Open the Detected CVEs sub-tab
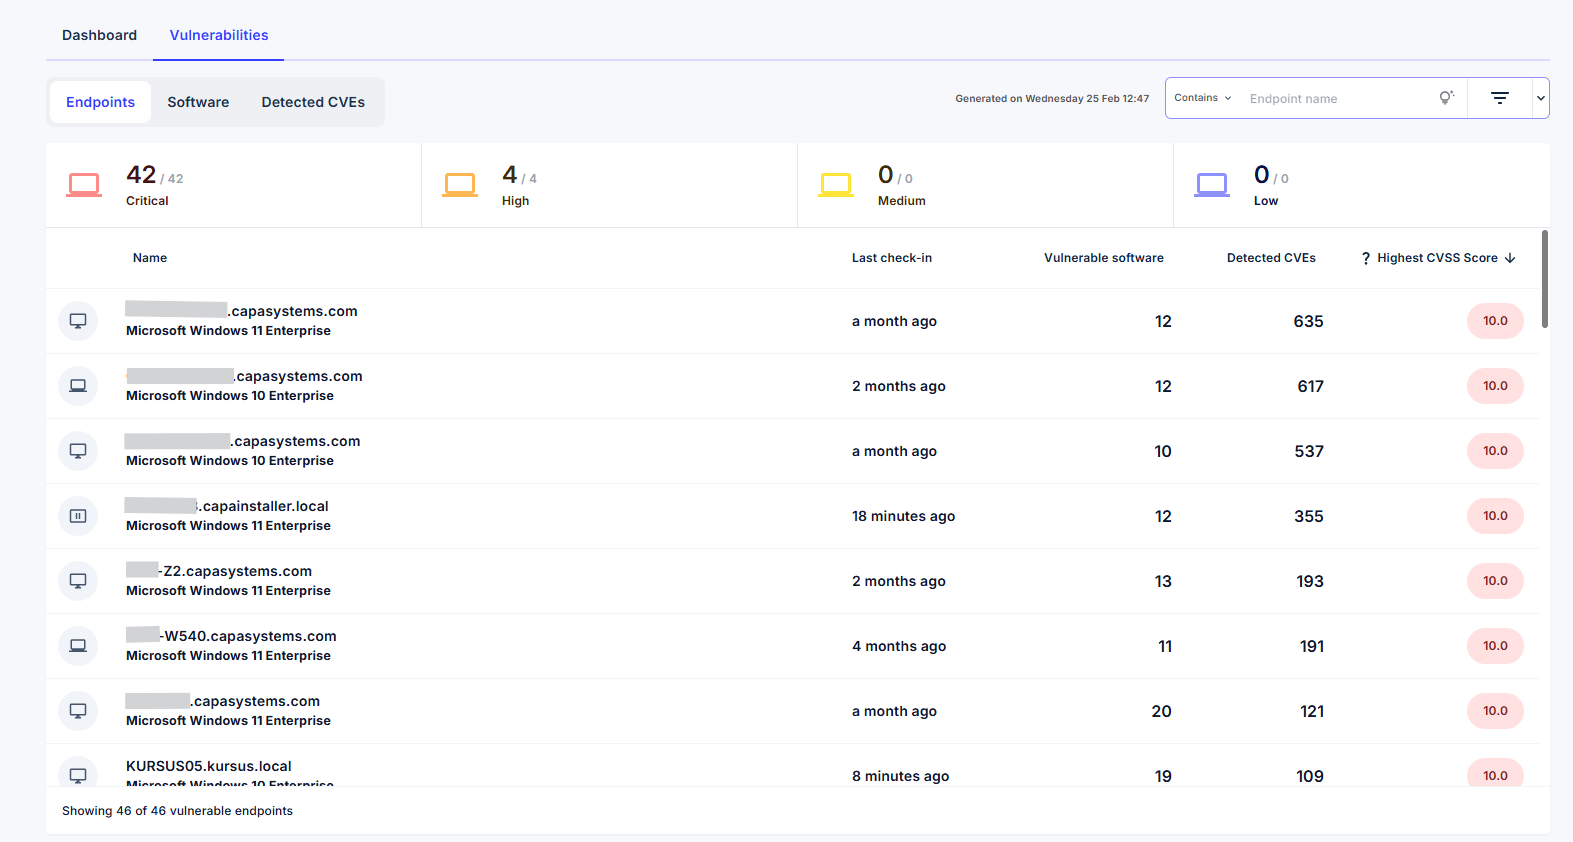This screenshot has width=1573, height=842. point(313,102)
